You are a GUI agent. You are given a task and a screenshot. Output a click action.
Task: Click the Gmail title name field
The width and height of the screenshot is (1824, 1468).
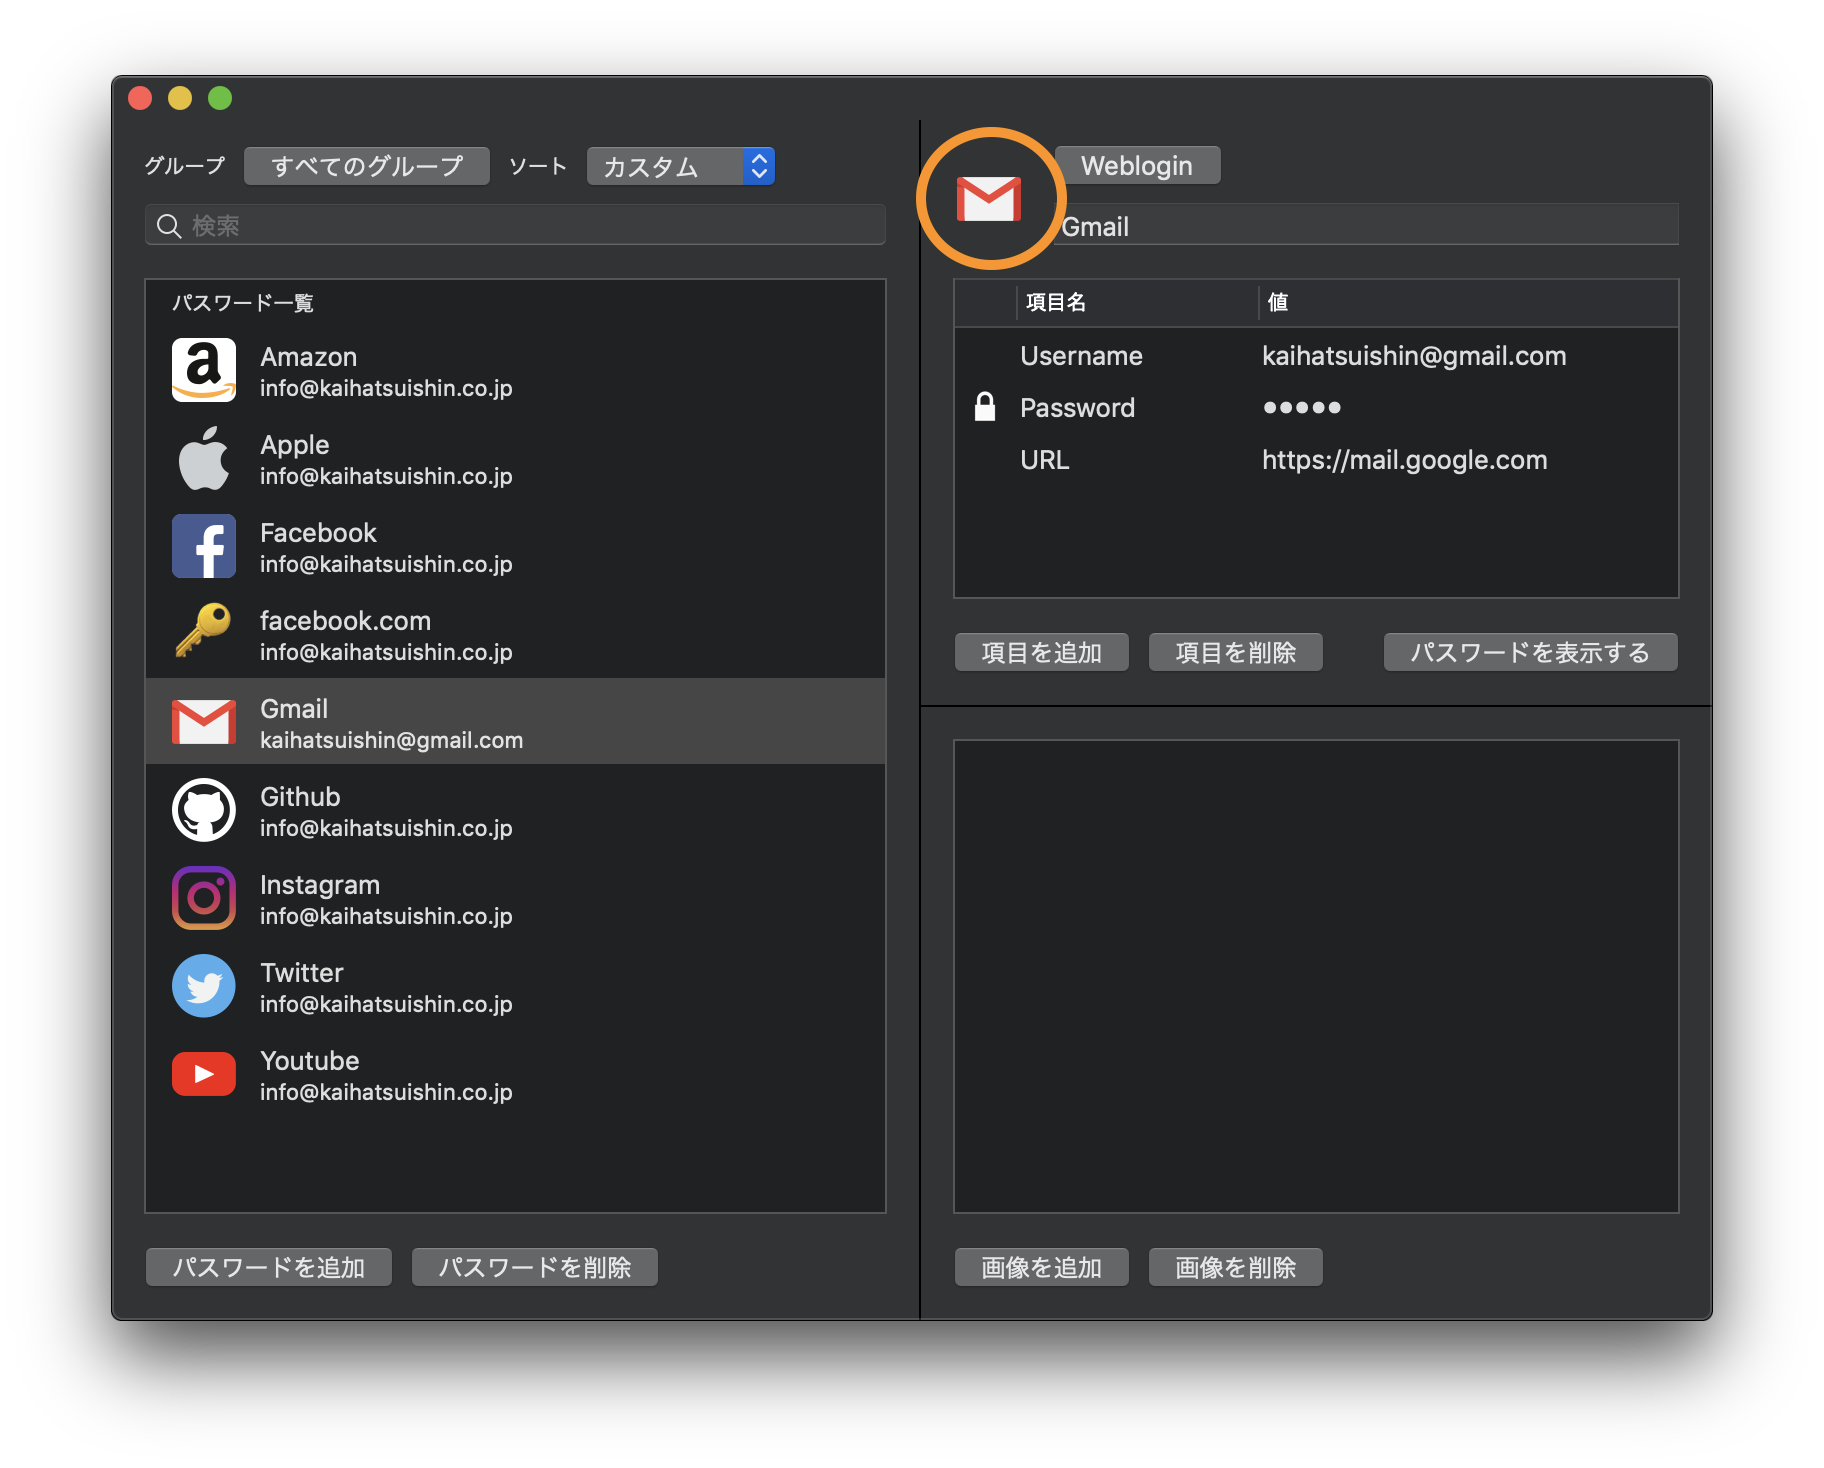click(x=1366, y=226)
